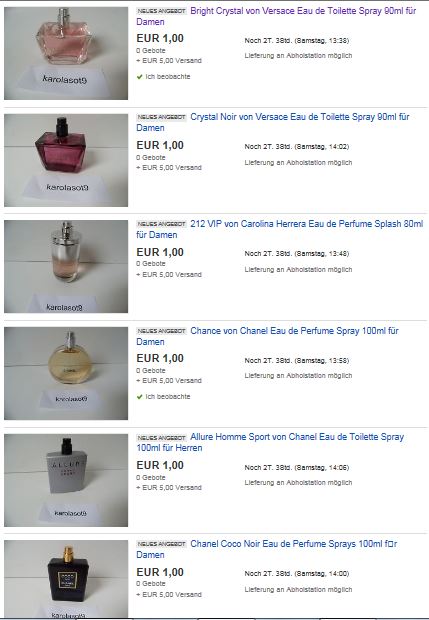Image resolution: width=429 pixels, height=620 pixels.
Task: Toggle 'Ich beobachte' checkmark on Bright Crystal listing
Action: pos(139,77)
